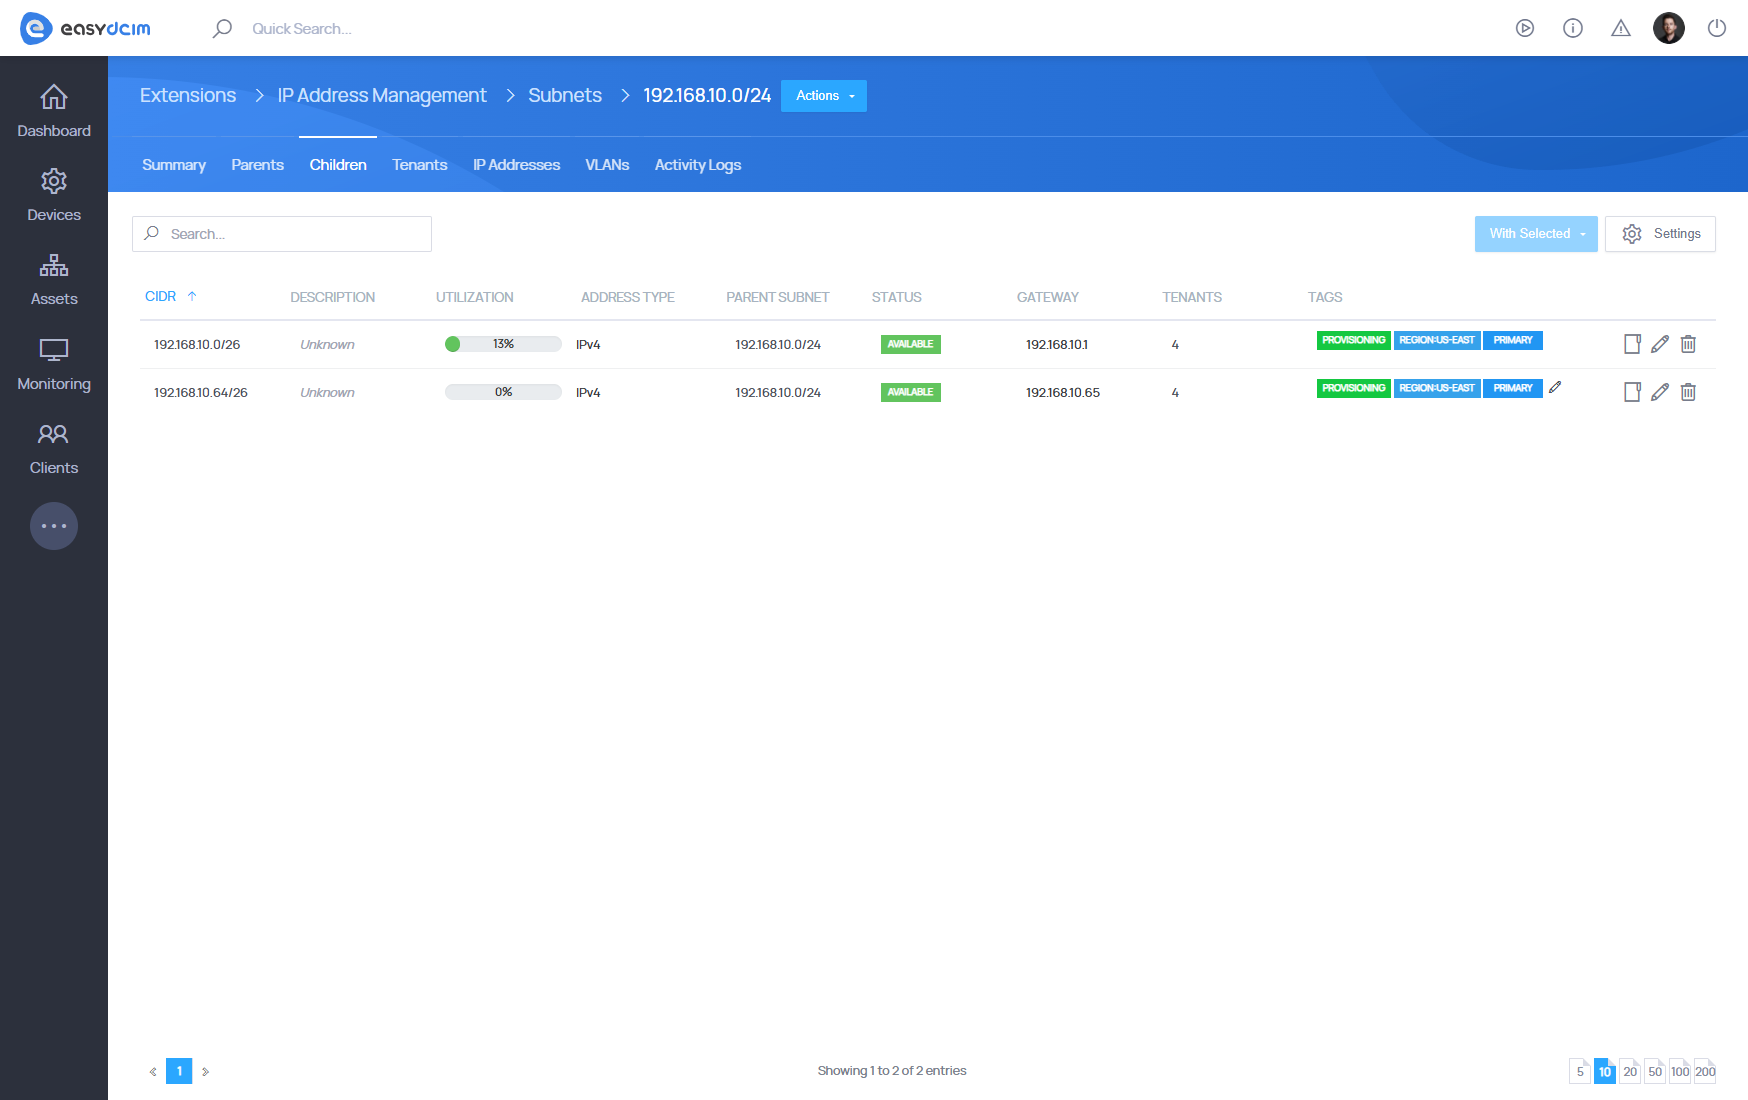Click the power logout icon
Screen dimensions: 1748x1100
coord(1717,28)
